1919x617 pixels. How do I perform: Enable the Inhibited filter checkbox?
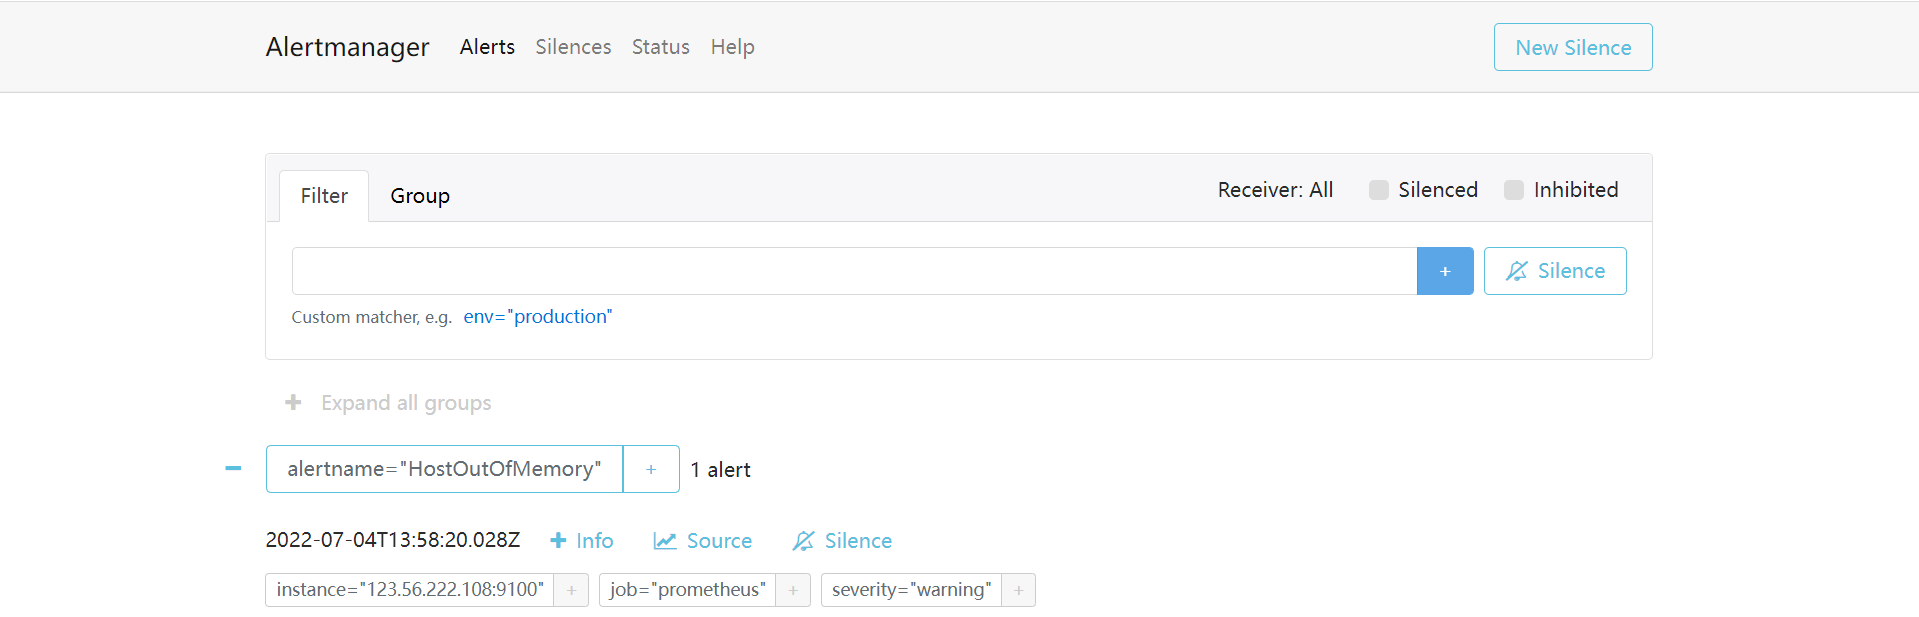1513,189
